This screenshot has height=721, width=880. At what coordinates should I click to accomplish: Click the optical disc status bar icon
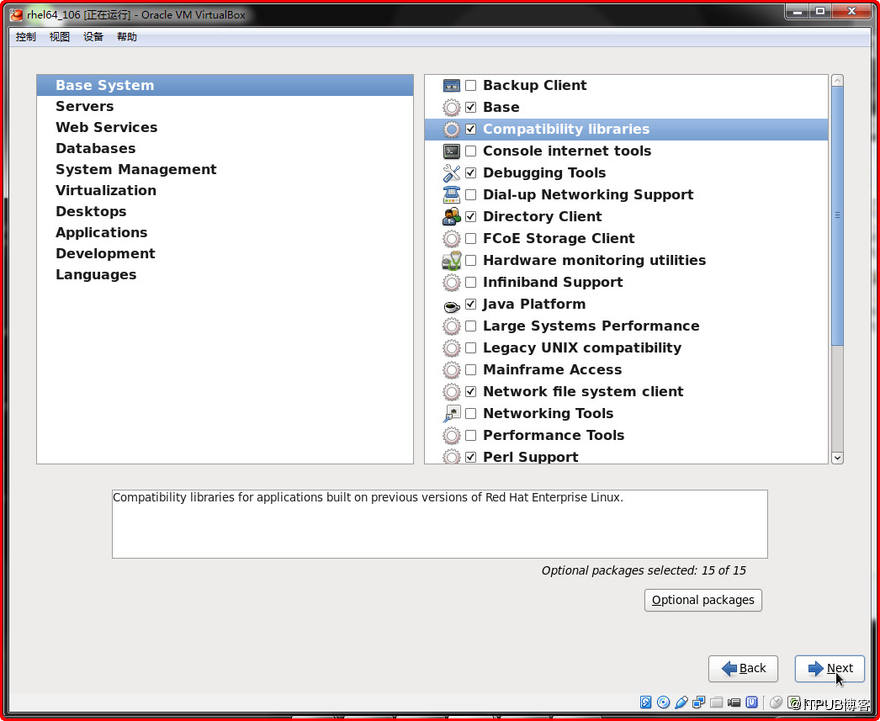click(663, 702)
